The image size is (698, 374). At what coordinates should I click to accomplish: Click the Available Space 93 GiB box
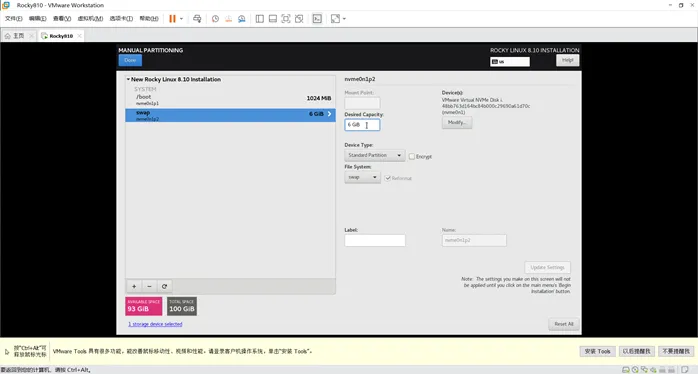click(x=143, y=306)
